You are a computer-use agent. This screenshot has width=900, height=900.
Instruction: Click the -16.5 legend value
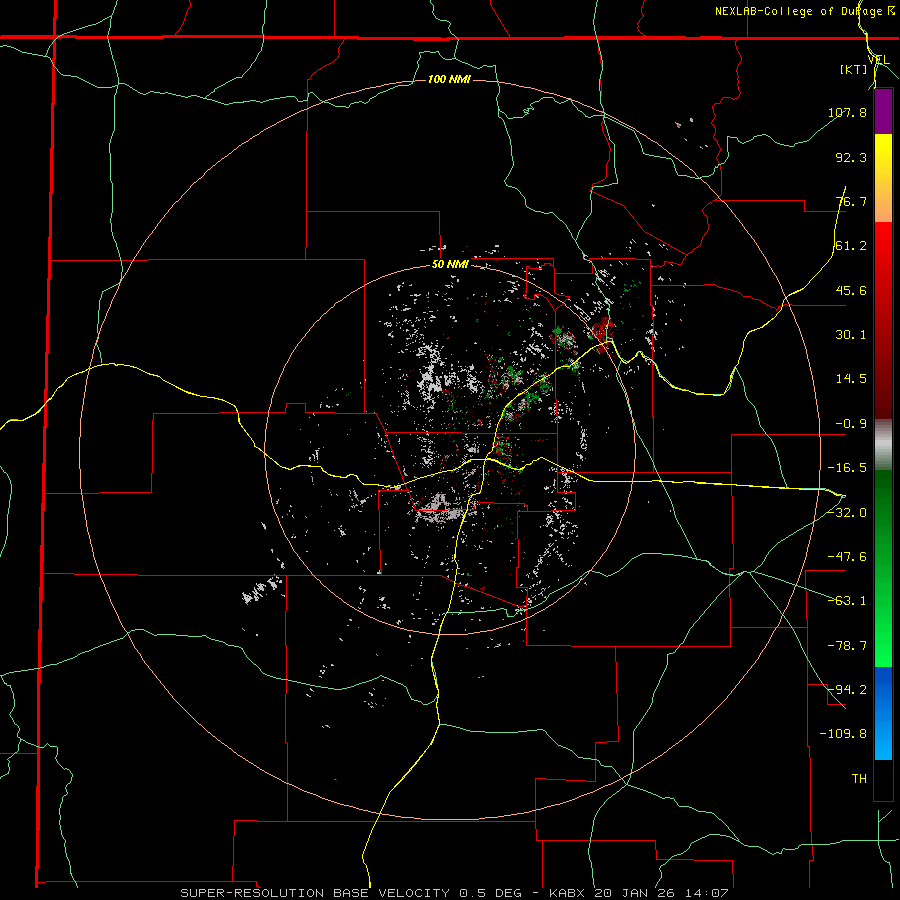tap(847, 468)
